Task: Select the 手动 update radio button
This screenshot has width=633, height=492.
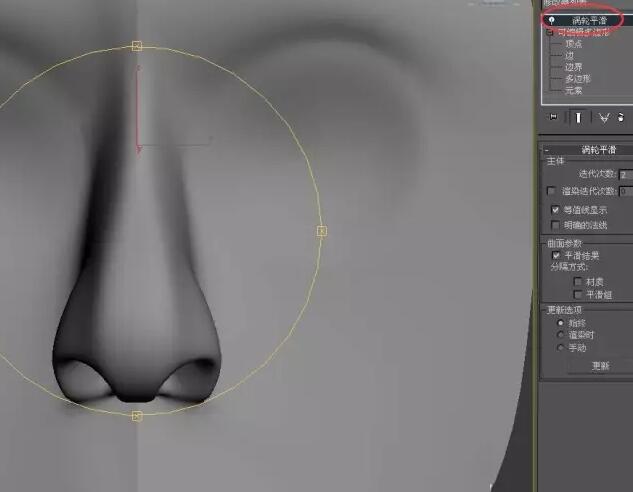Action: [560, 347]
